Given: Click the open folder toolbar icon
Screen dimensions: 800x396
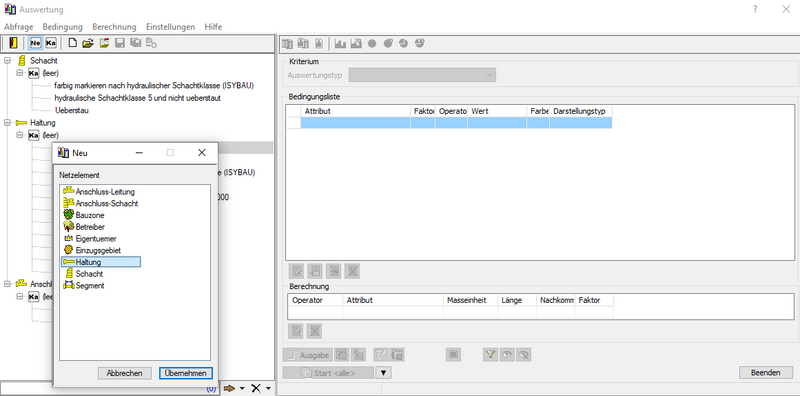Looking at the screenshot, I should pos(88,43).
